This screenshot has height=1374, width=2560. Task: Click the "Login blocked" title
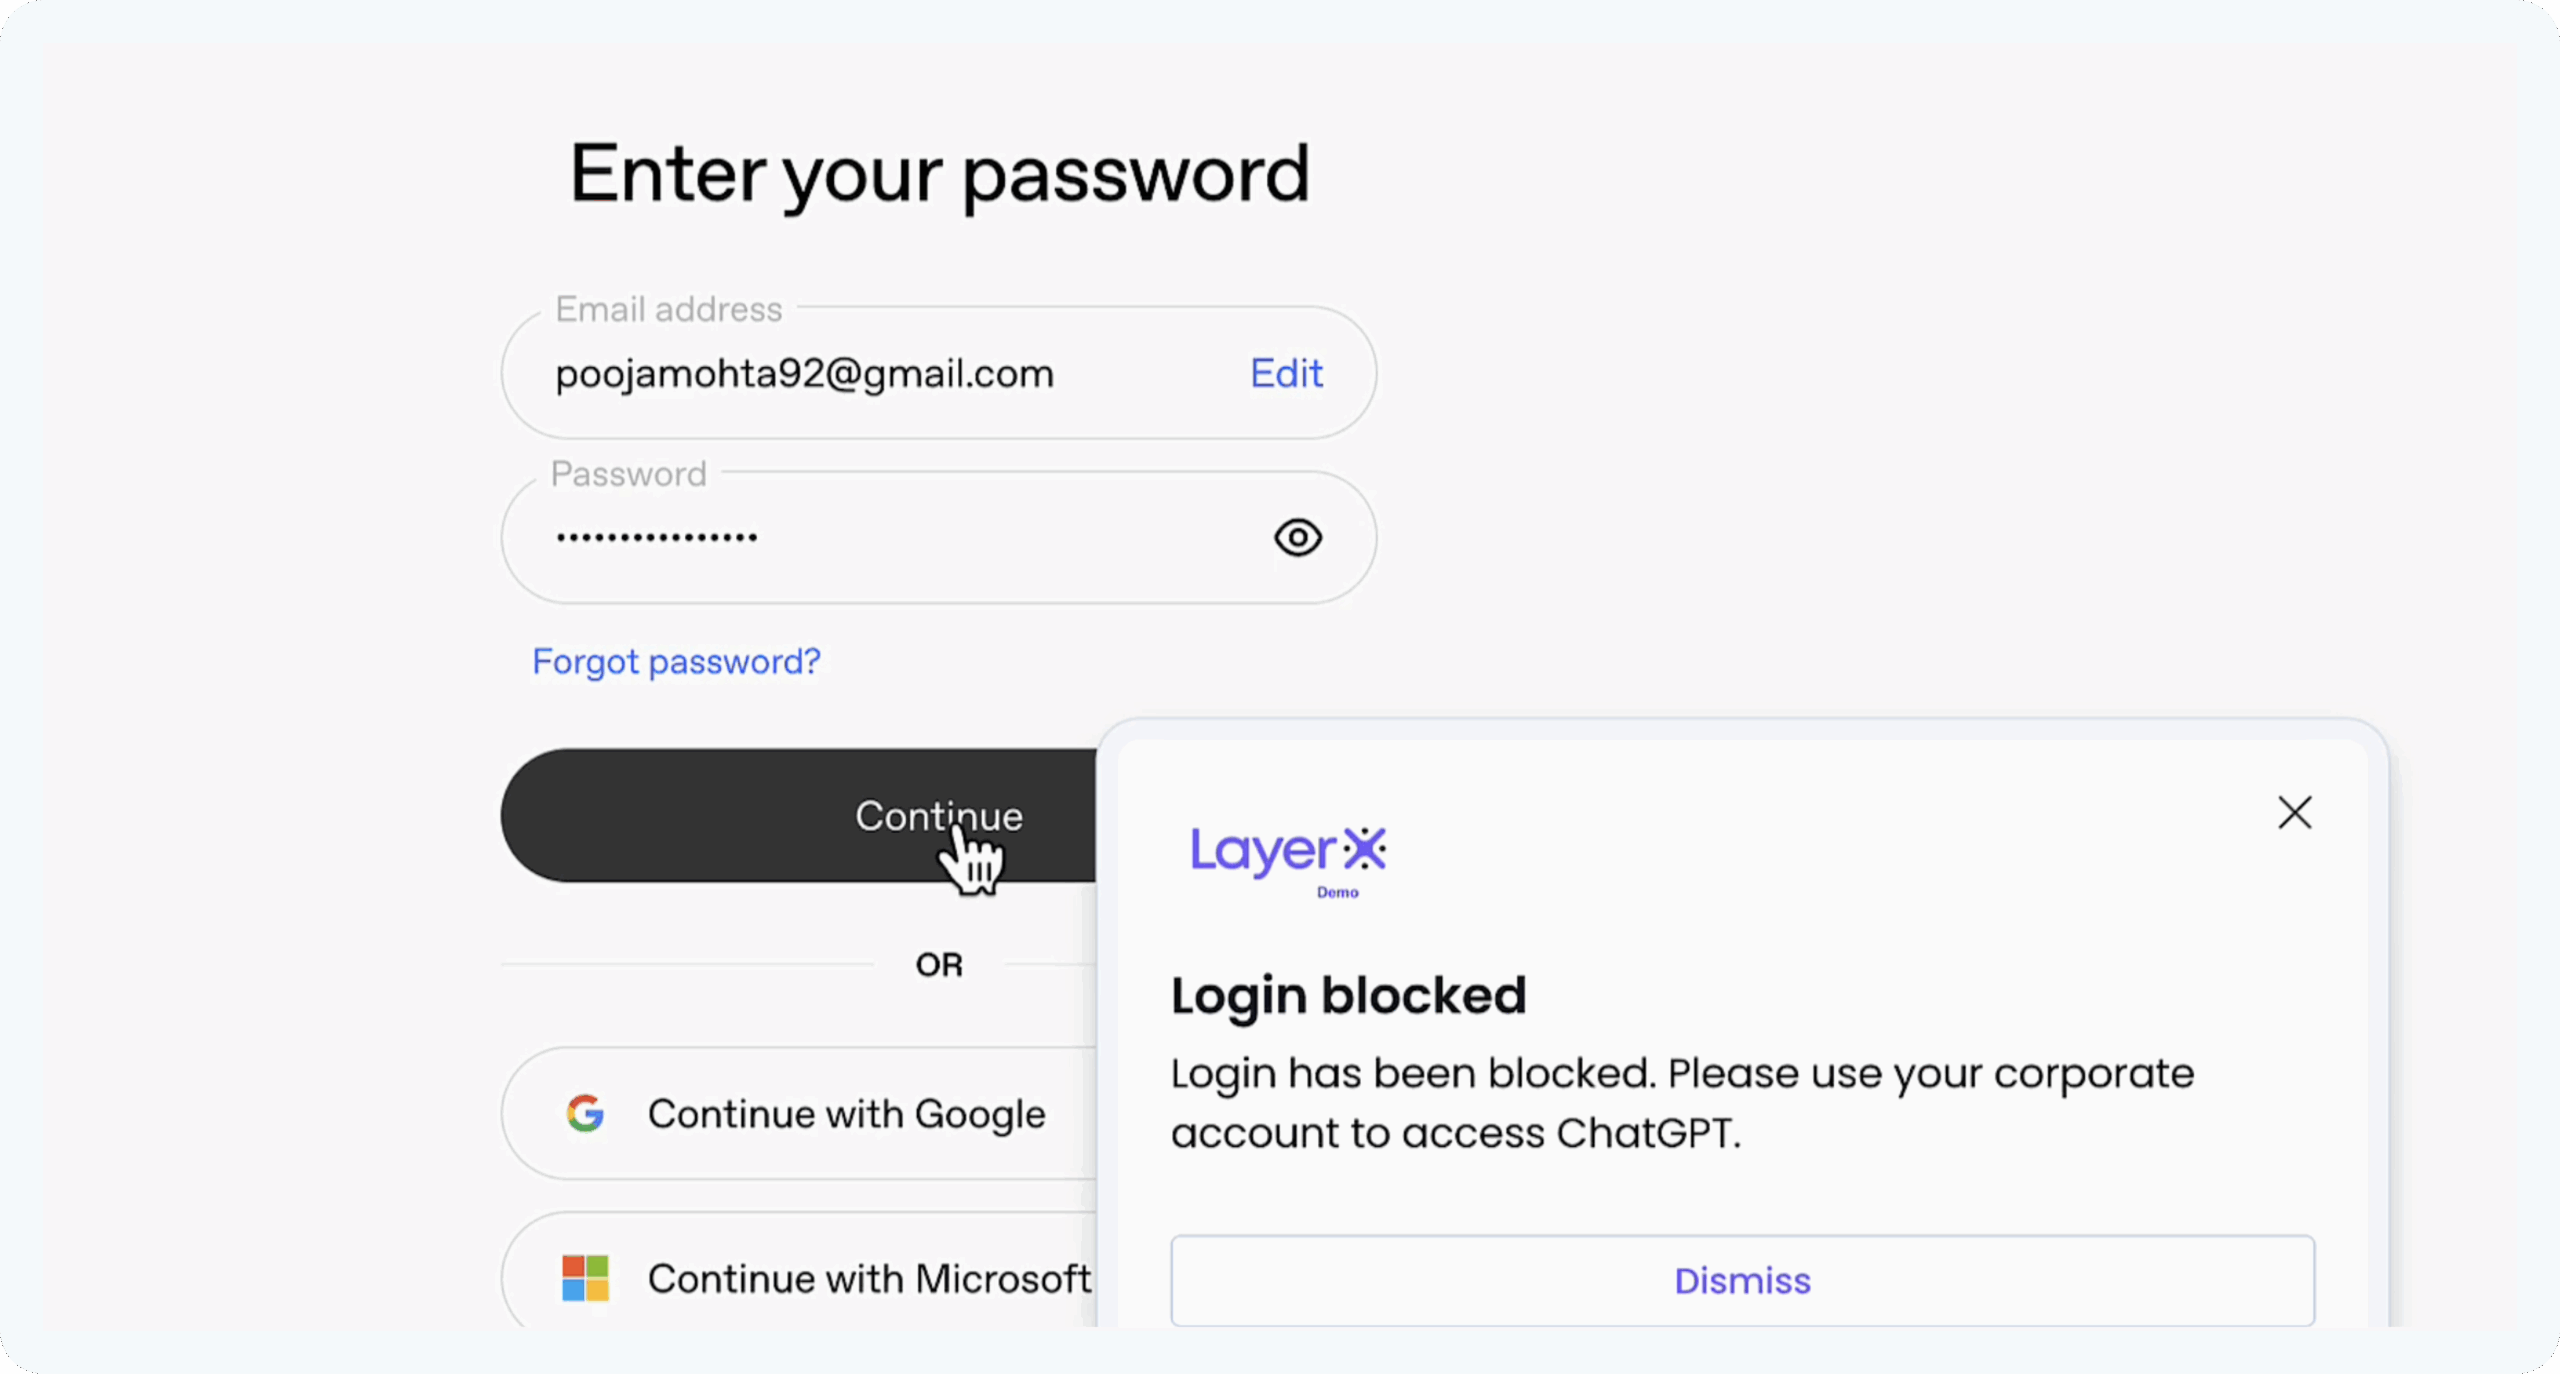[x=1348, y=996]
